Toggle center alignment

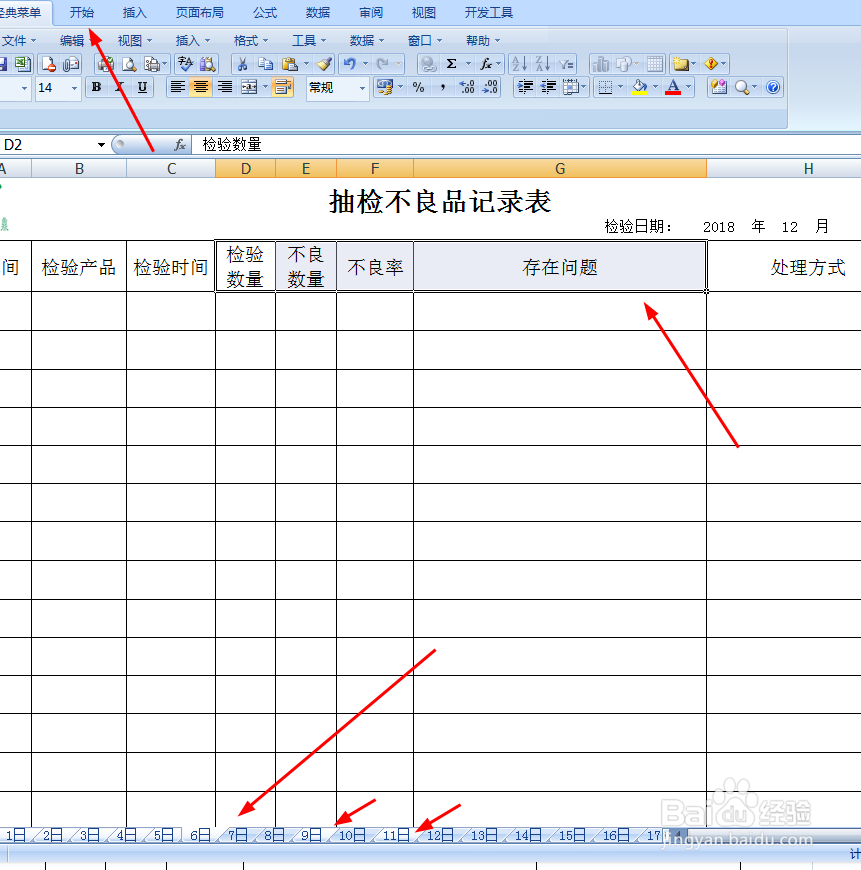(x=200, y=87)
